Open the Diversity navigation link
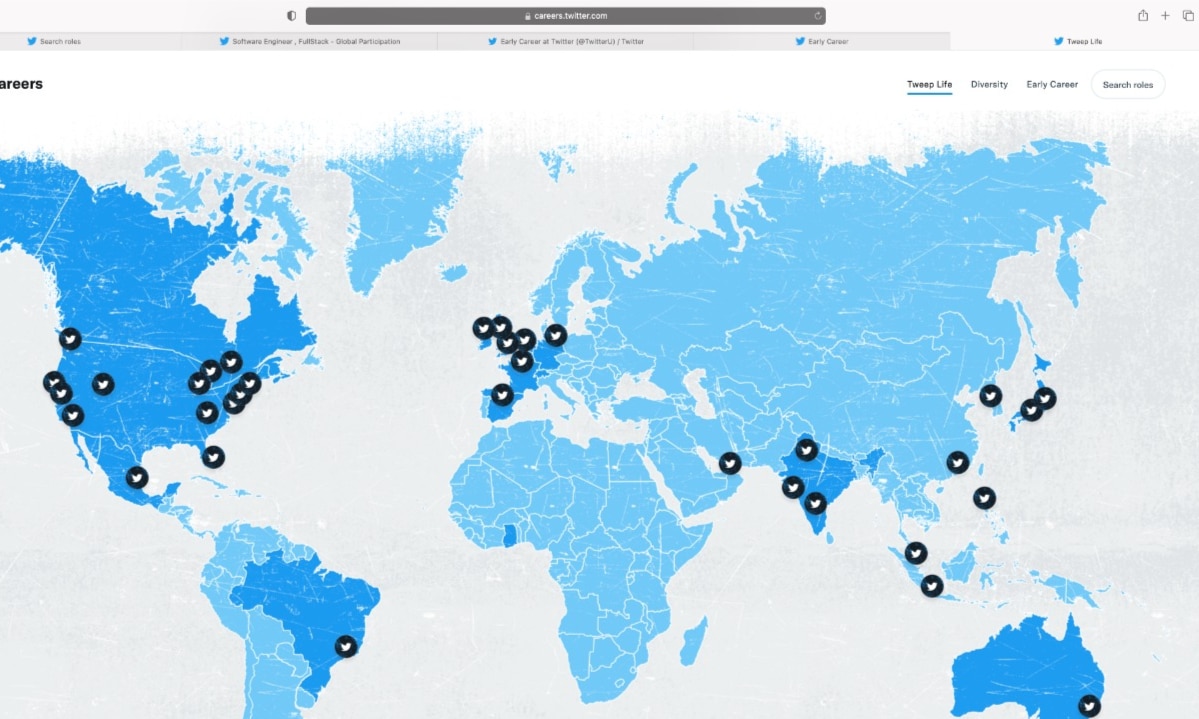Image resolution: width=1199 pixels, height=719 pixels. tap(989, 85)
